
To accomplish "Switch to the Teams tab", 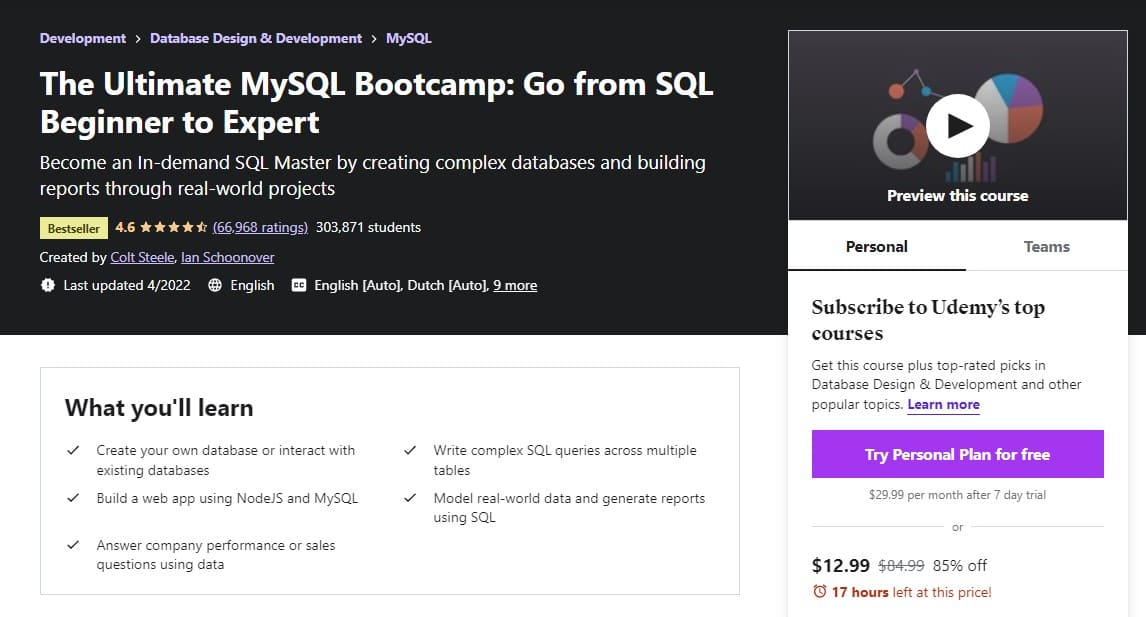I will 1046,246.
